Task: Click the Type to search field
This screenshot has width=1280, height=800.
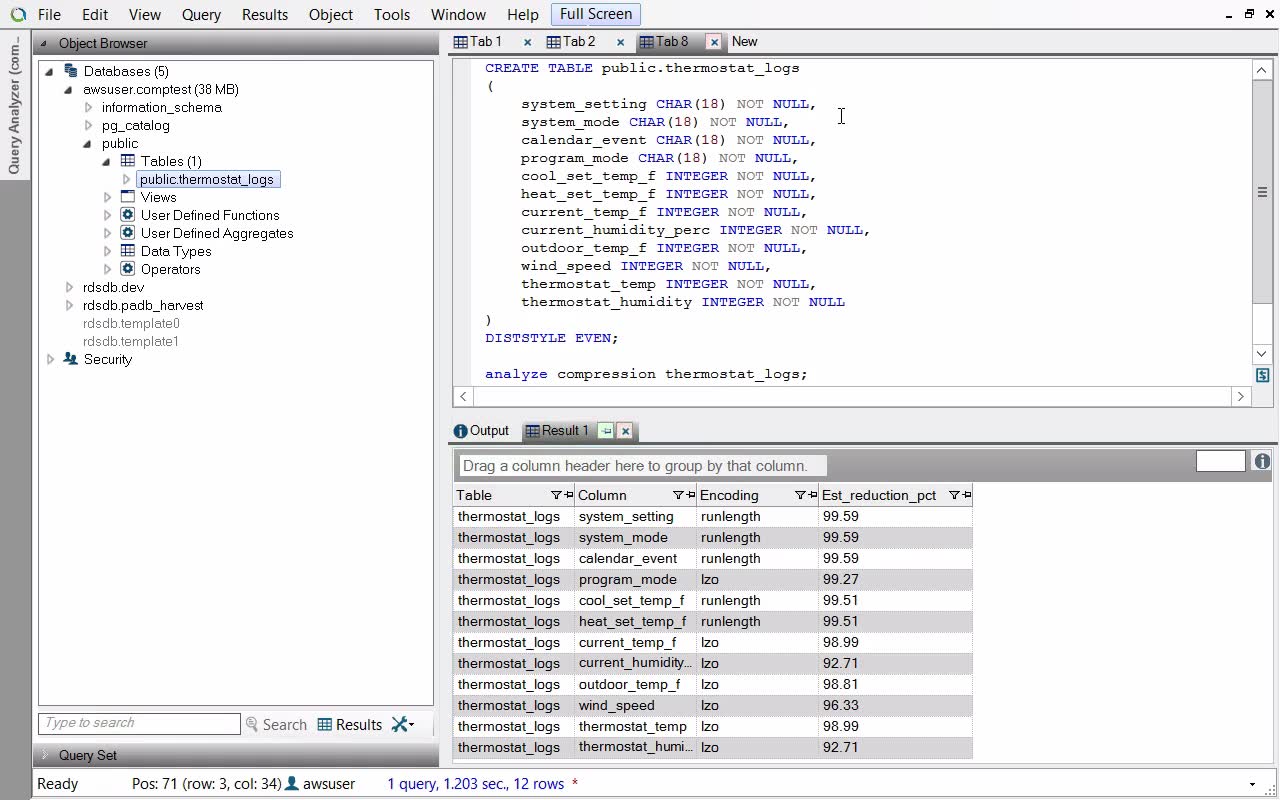Action: (x=139, y=723)
